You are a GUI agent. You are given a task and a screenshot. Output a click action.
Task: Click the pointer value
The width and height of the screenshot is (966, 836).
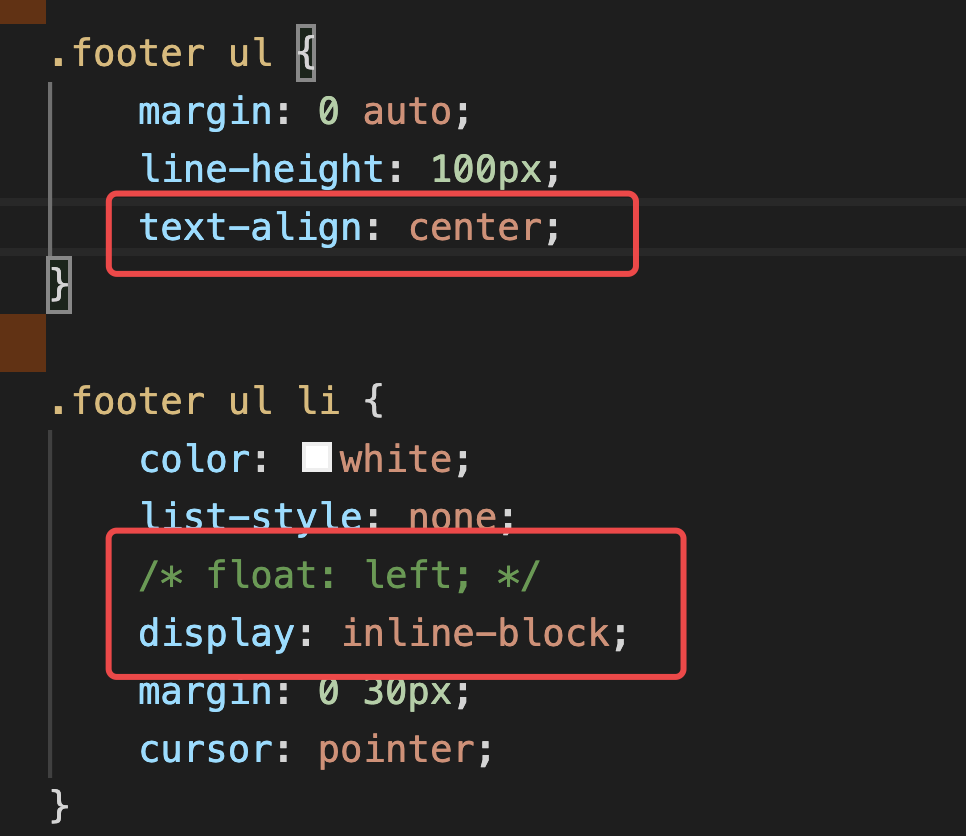point(395,749)
